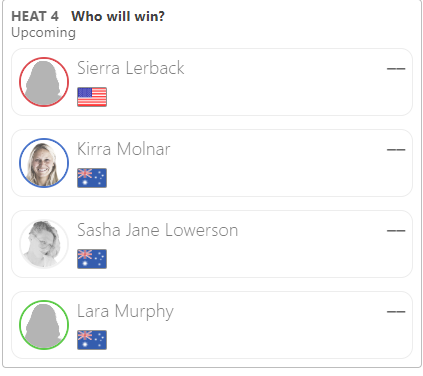Image resolution: width=423 pixels, height=376 pixels.
Task: Click the score dash for Sasha Jane Lowerson
Action: (x=396, y=231)
